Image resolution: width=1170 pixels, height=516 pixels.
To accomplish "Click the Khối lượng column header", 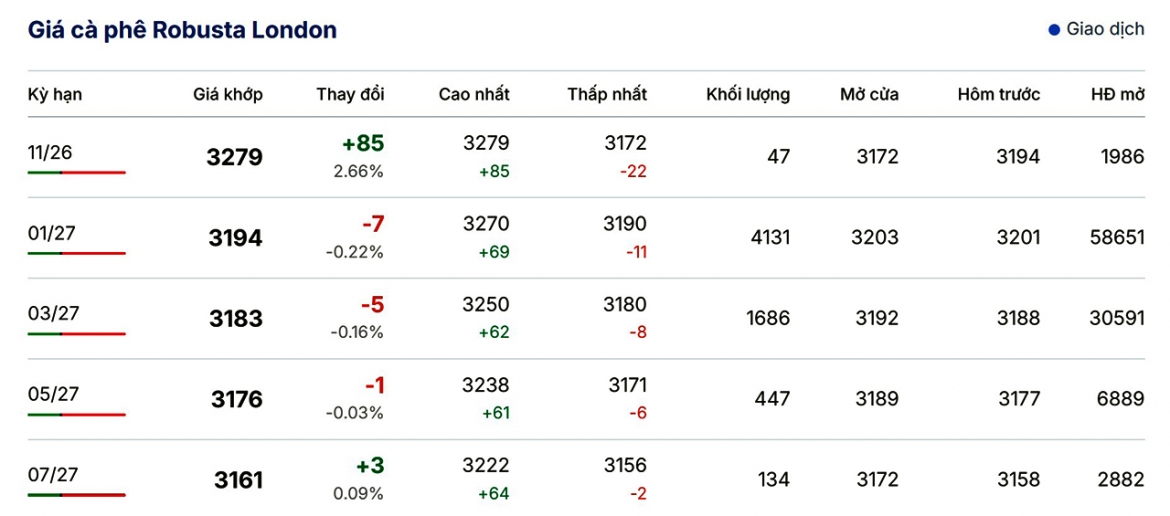I will tap(748, 95).
